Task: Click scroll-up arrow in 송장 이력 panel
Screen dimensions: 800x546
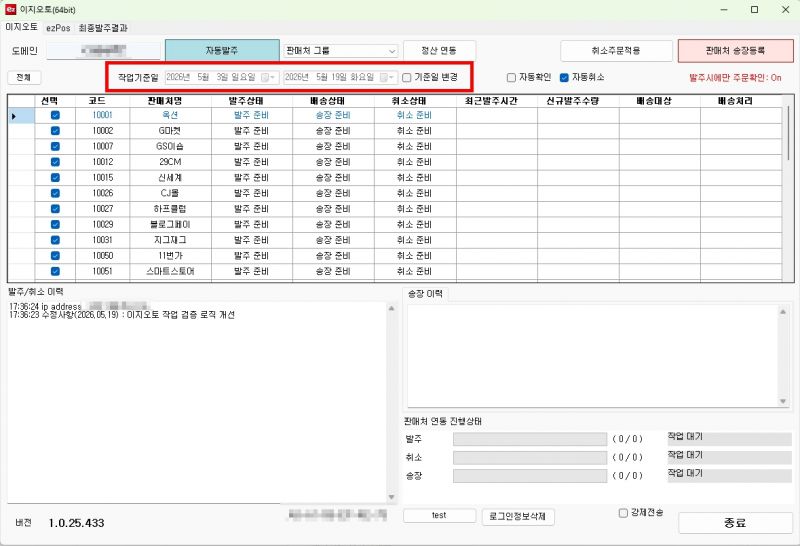Action: 783,311
